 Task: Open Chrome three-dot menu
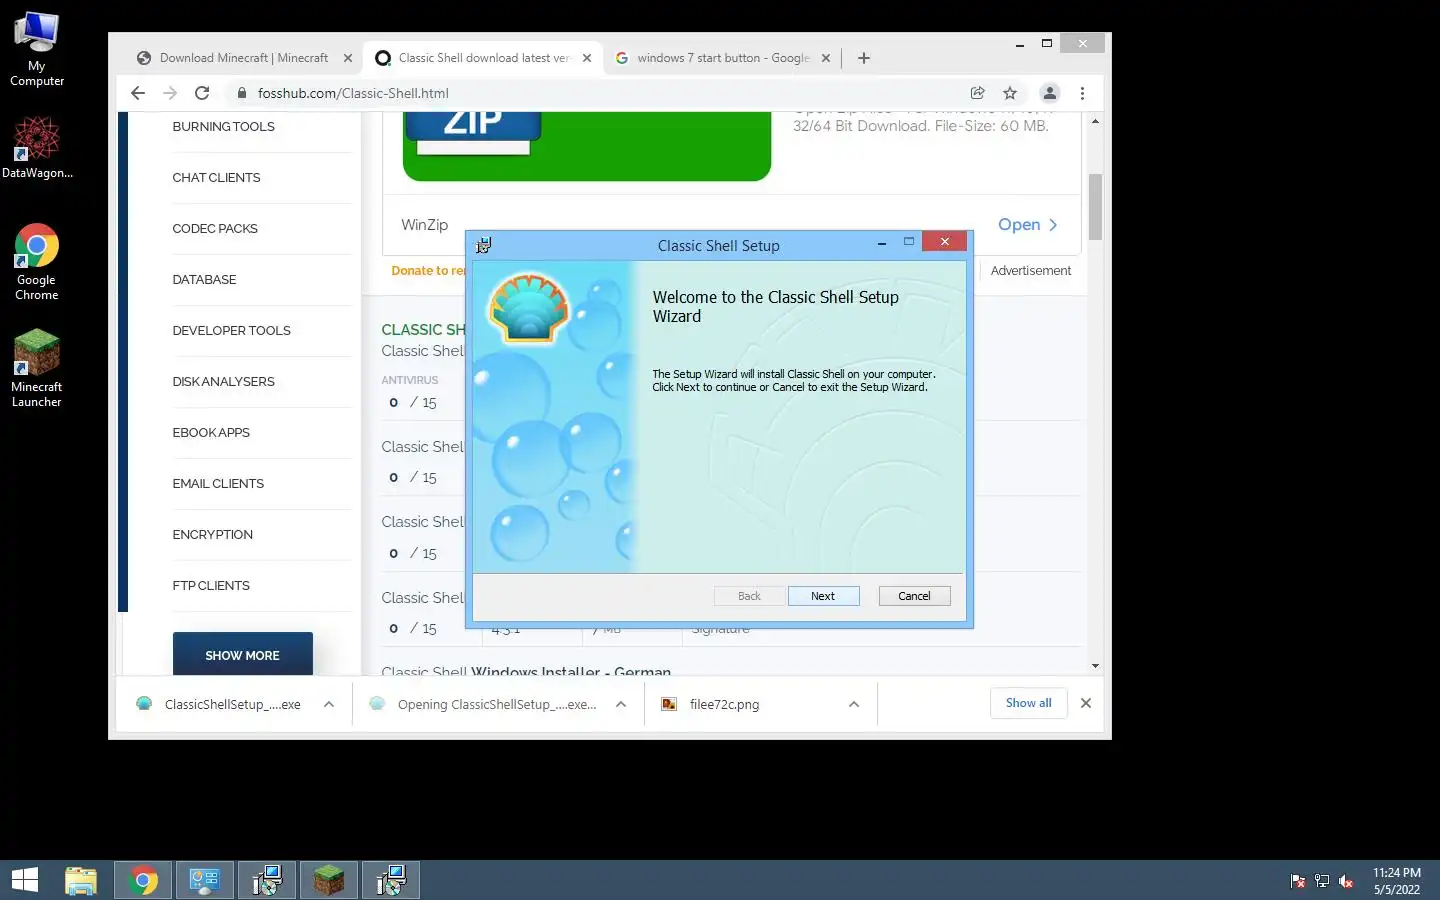pyautogui.click(x=1082, y=93)
